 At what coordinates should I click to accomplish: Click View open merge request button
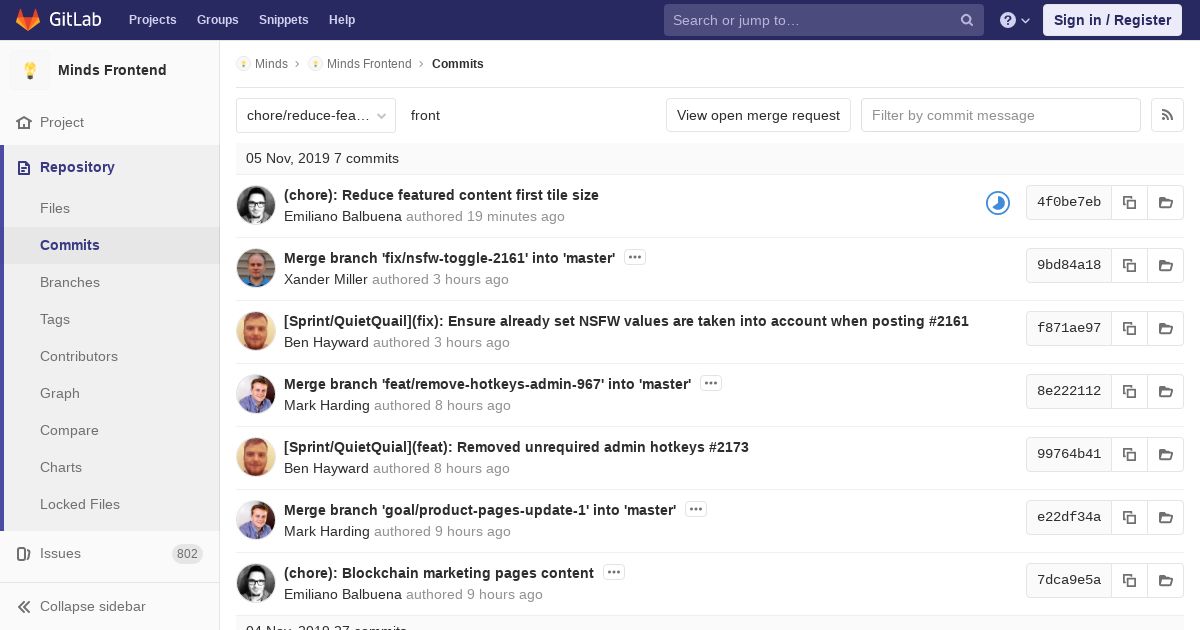pos(758,115)
